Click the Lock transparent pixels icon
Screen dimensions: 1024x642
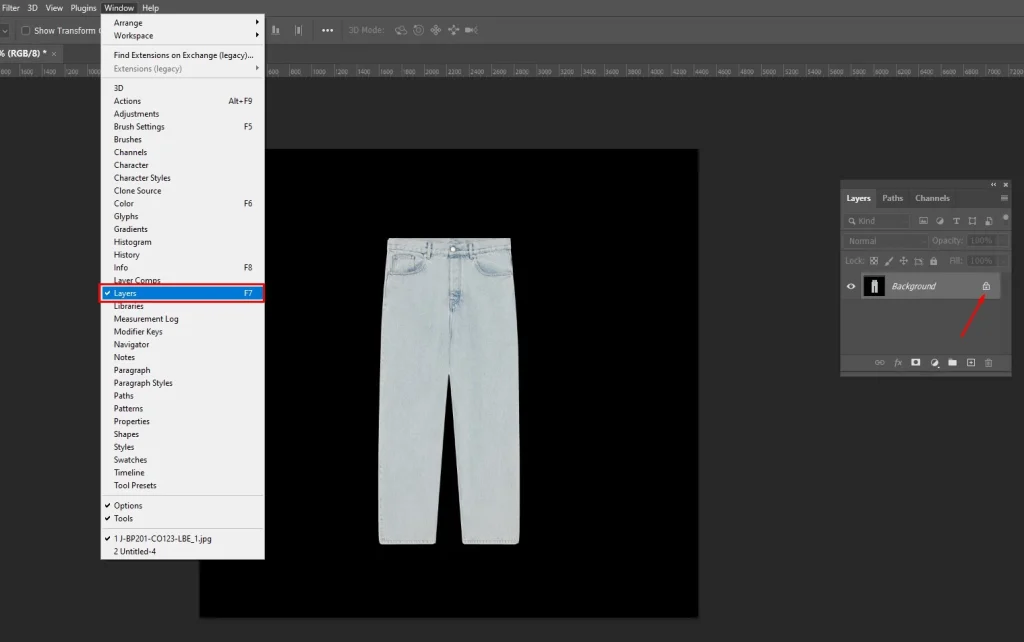(874, 260)
